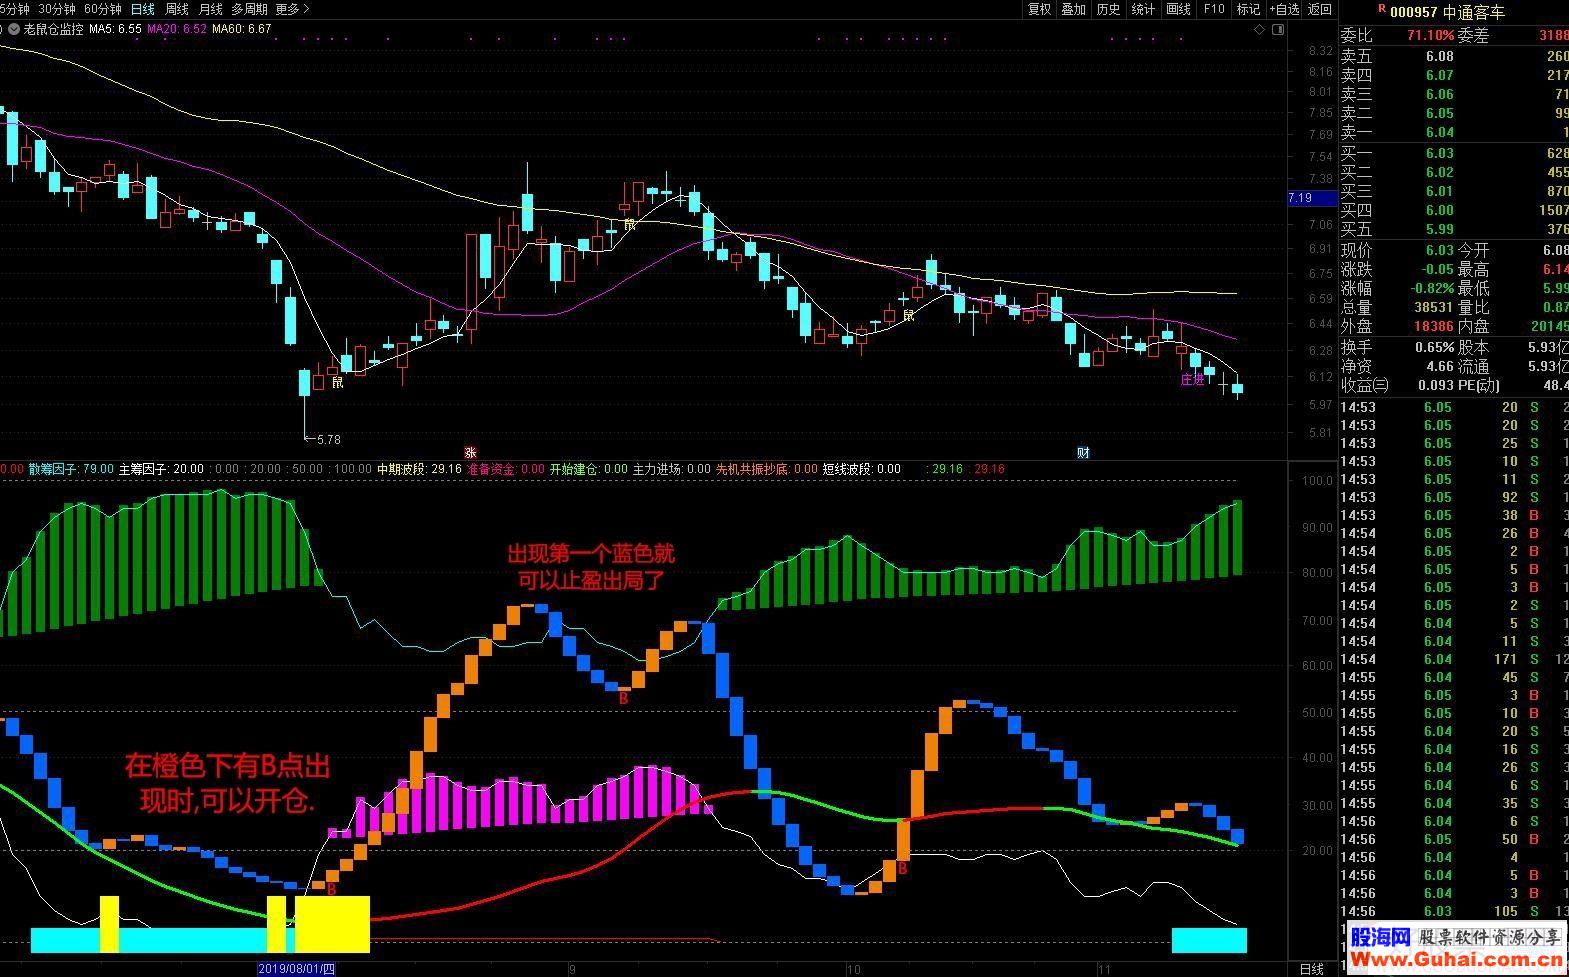Click the 14:56 trade row with volume 50
The height and width of the screenshot is (977, 1569).
(1454, 839)
